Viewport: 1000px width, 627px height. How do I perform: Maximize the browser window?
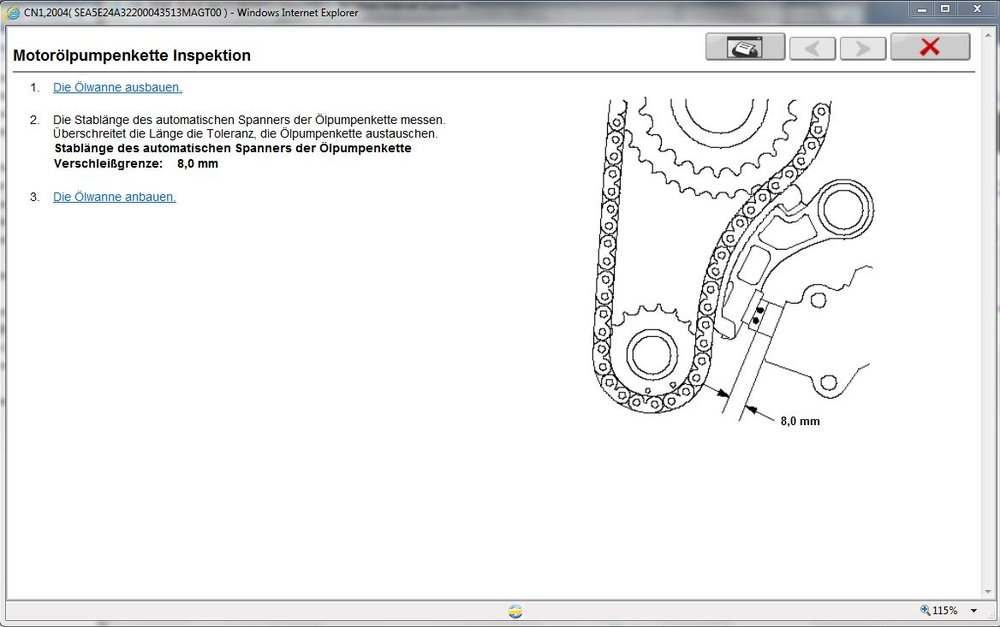(x=944, y=9)
